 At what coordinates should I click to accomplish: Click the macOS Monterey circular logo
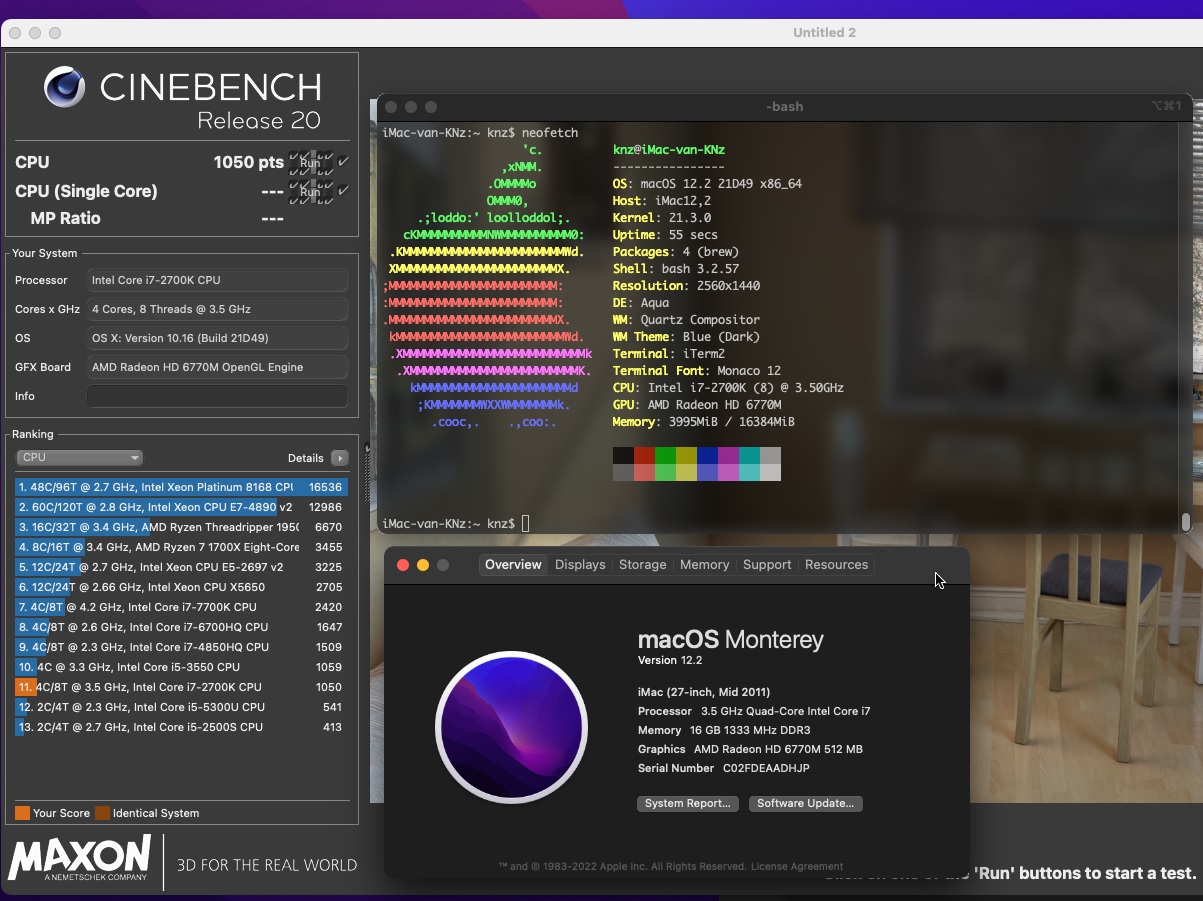511,727
